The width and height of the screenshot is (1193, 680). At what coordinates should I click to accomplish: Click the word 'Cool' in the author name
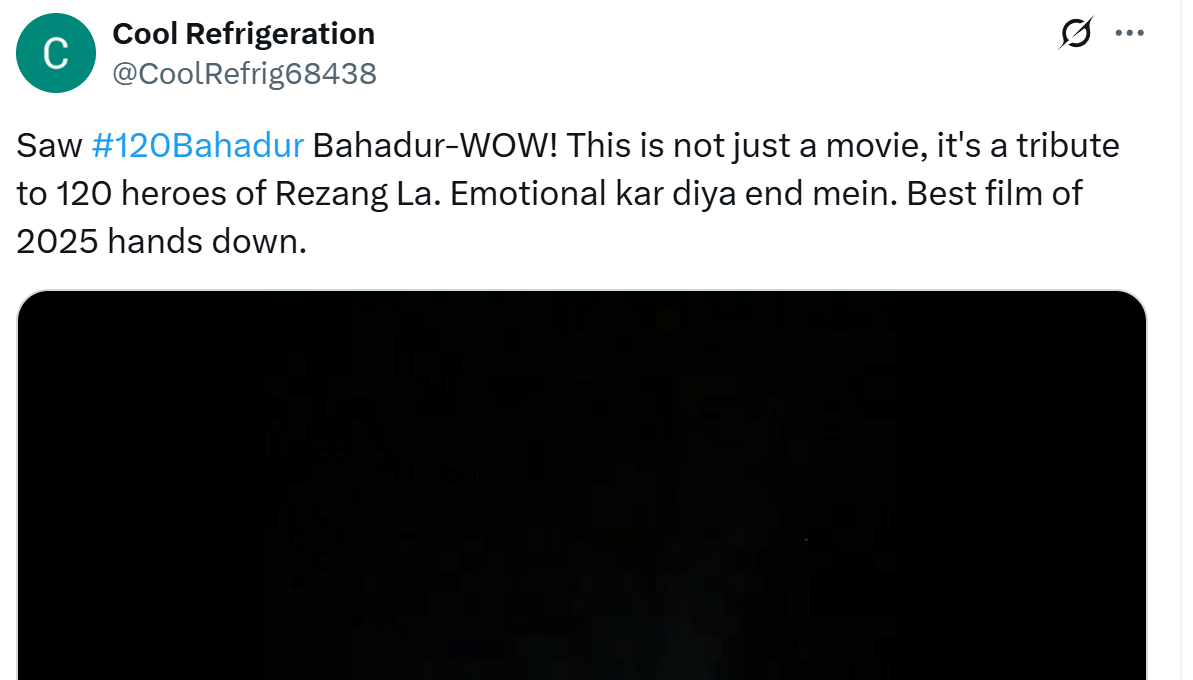click(x=145, y=33)
